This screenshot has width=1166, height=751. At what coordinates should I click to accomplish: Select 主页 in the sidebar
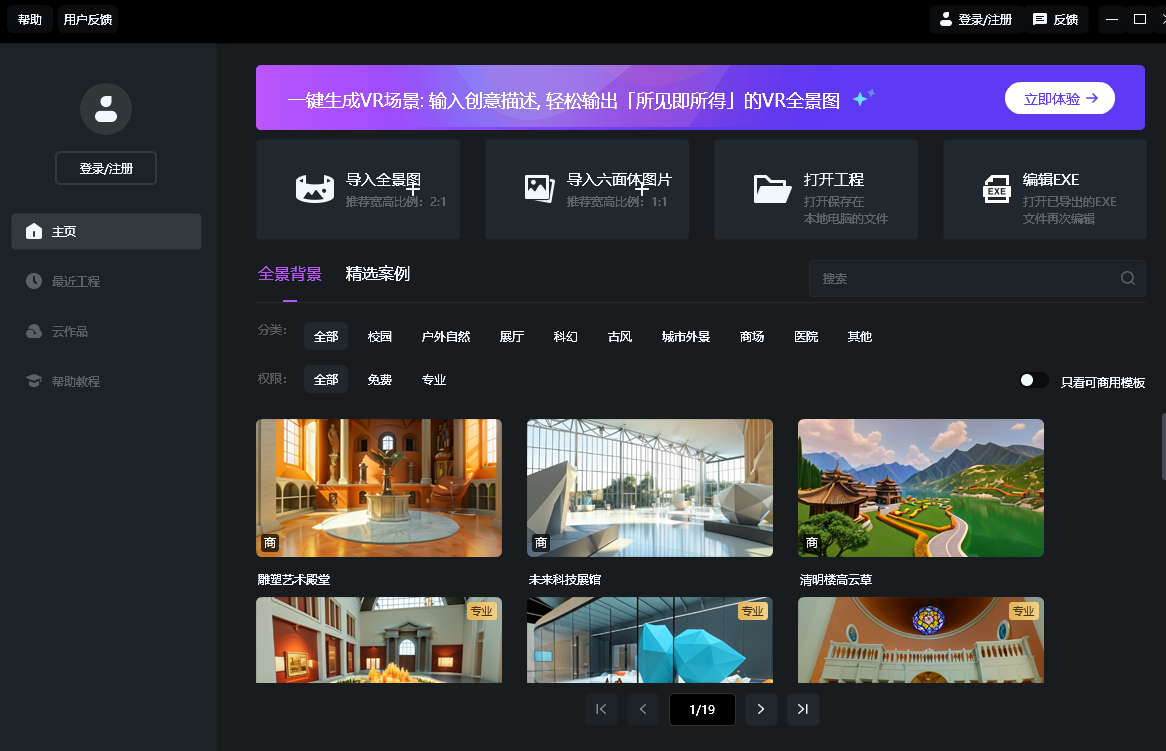pyautogui.click(x=106, y=231)
